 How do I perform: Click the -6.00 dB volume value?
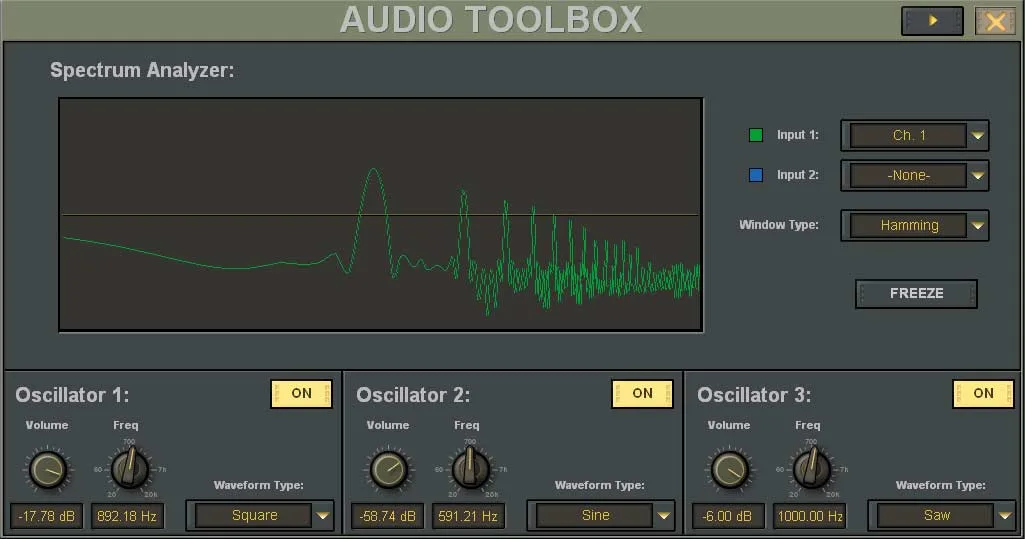[x=728, y=516]
